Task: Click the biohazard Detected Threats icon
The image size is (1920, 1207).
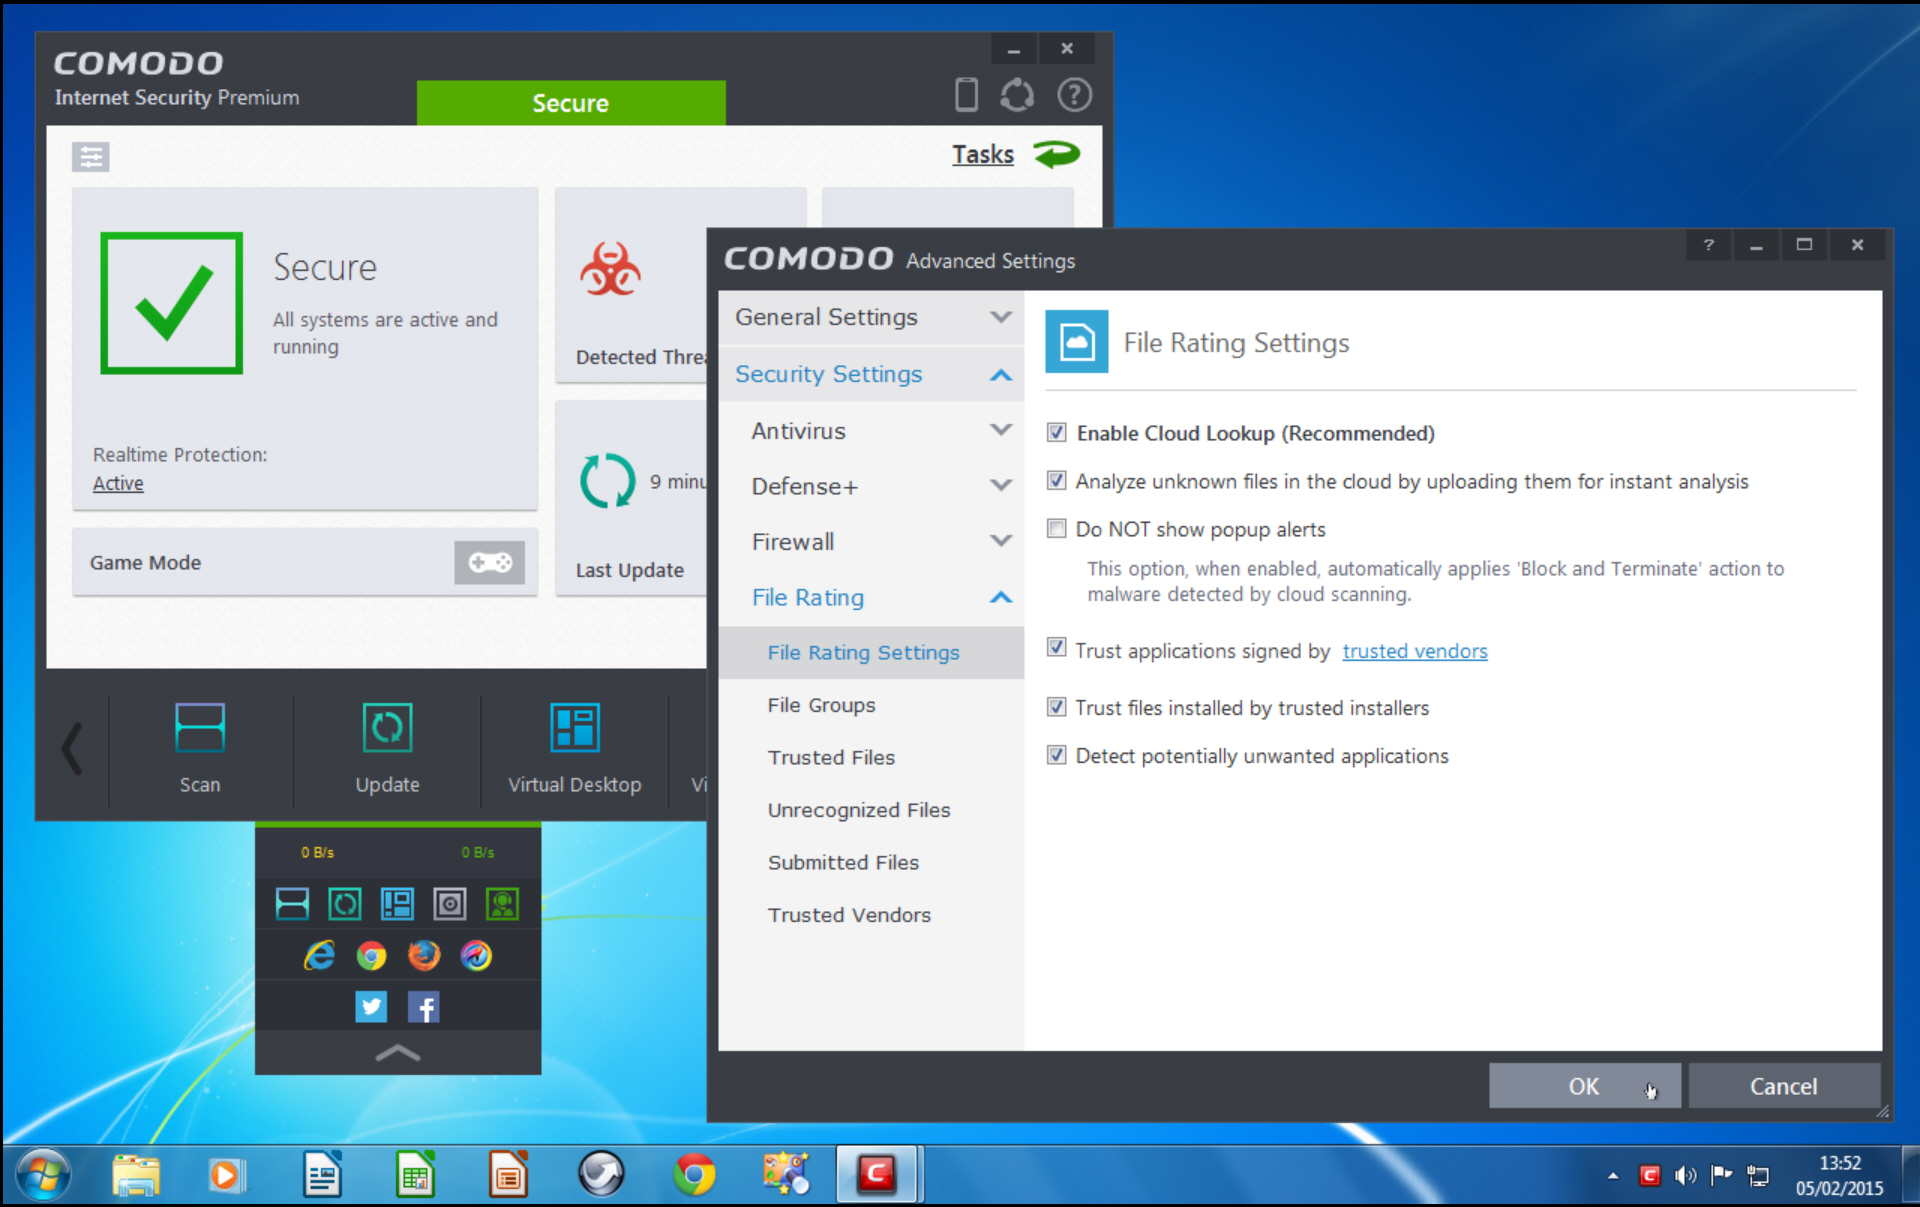Action: click(x=610, y=274)
